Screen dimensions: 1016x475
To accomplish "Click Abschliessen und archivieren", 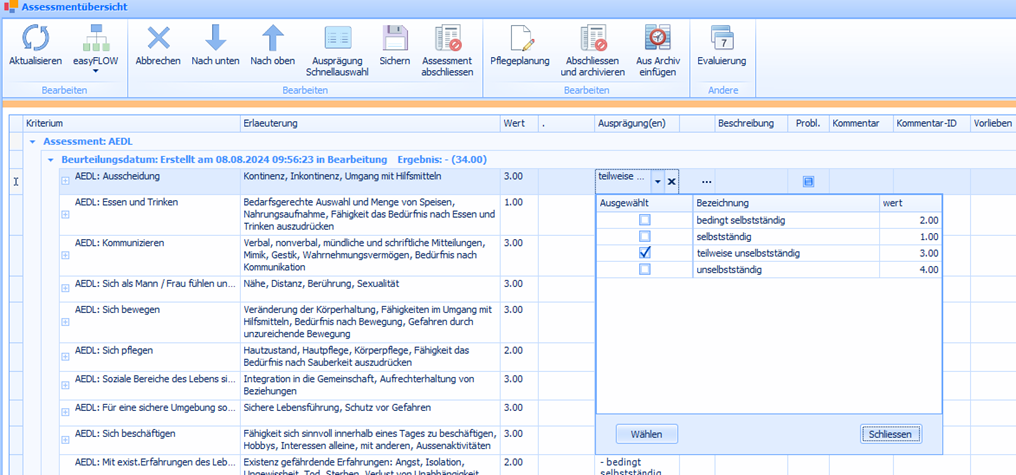I will (x=592, y=40).
